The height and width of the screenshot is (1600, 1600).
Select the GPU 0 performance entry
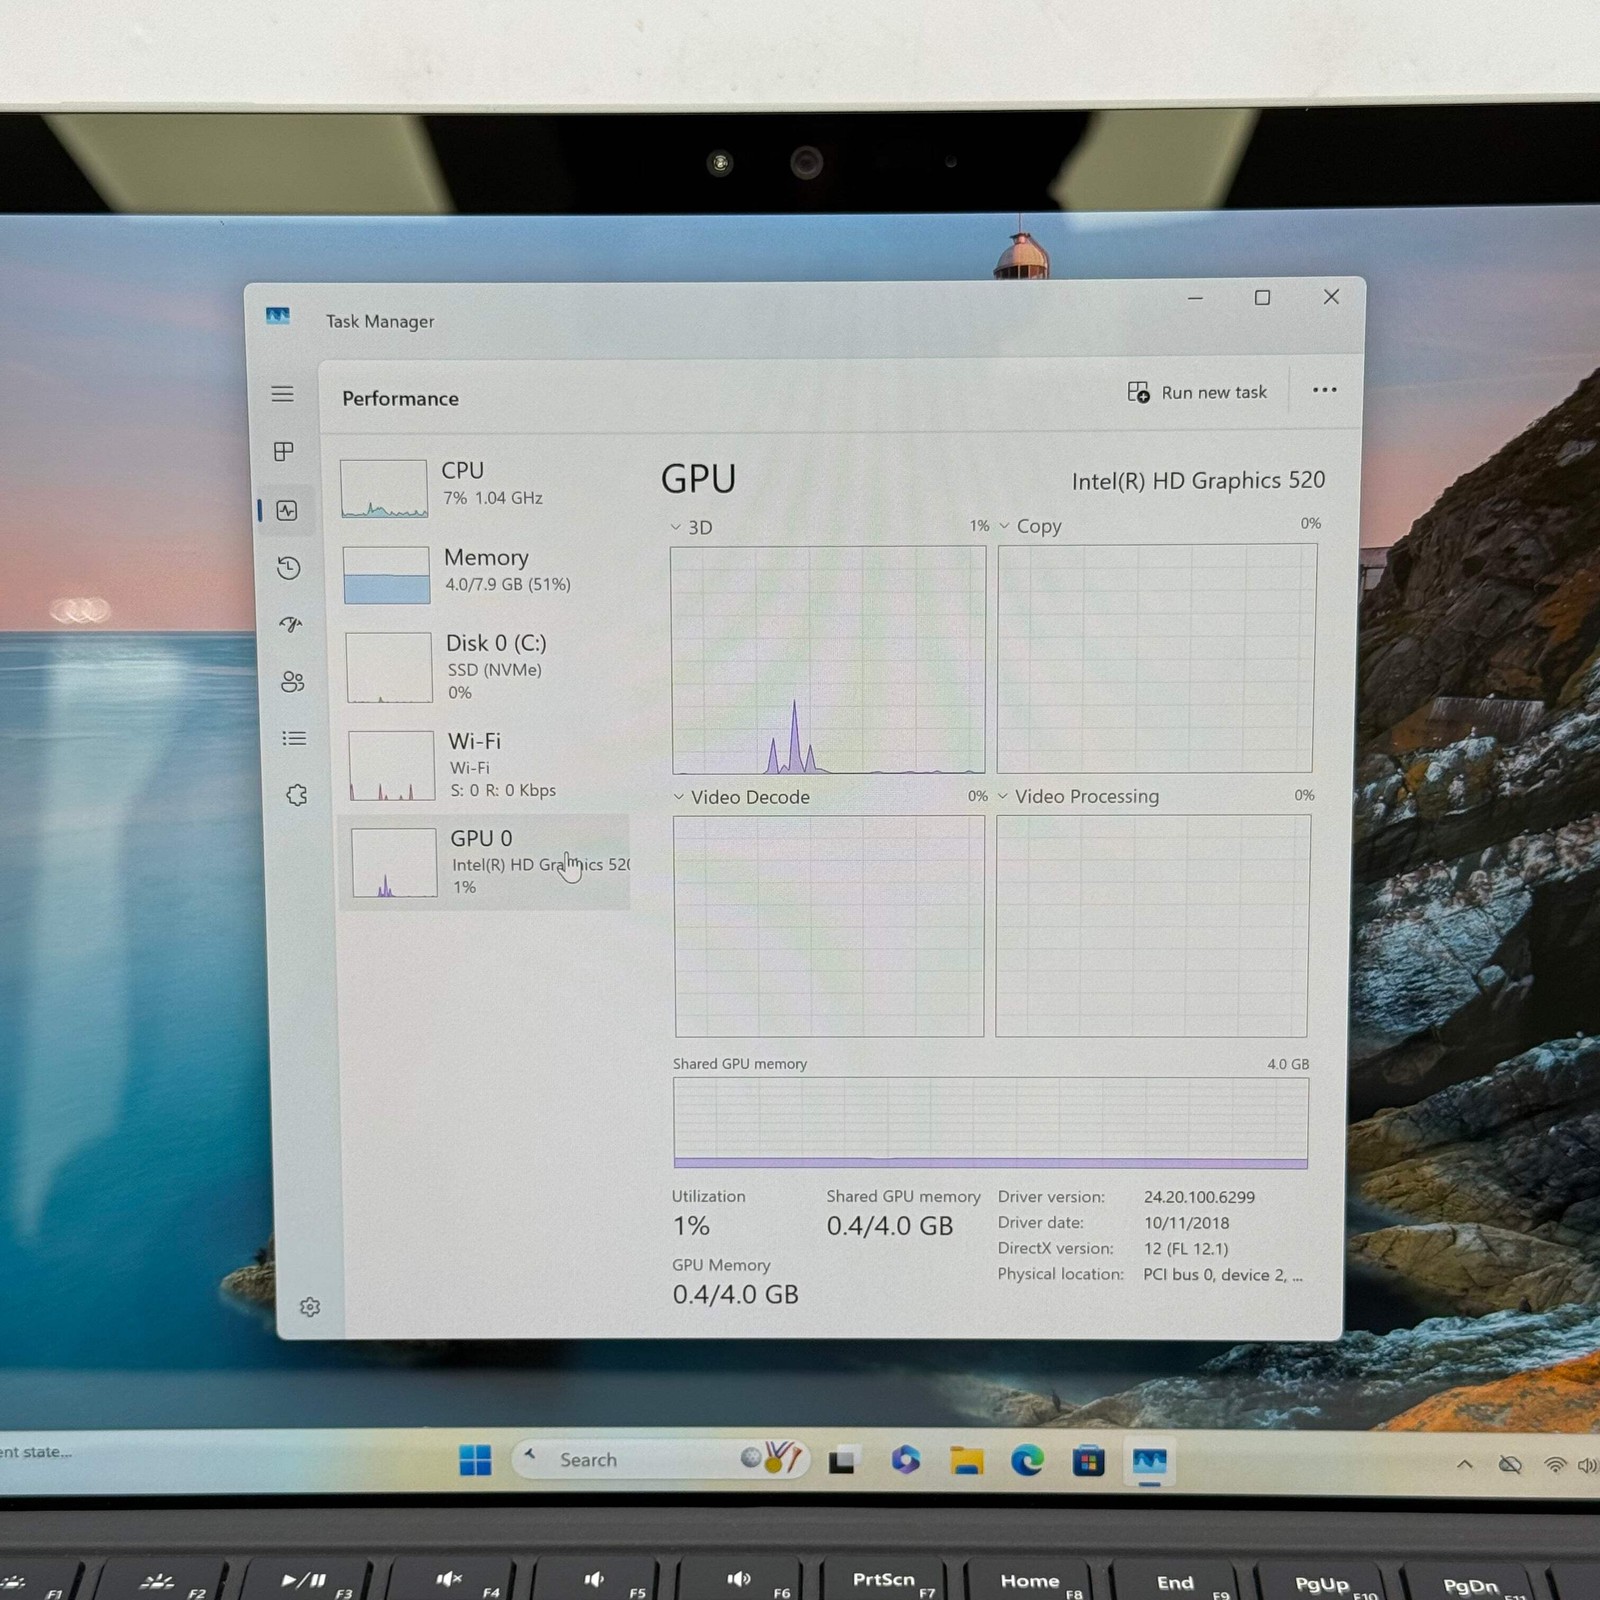point(485,862)
